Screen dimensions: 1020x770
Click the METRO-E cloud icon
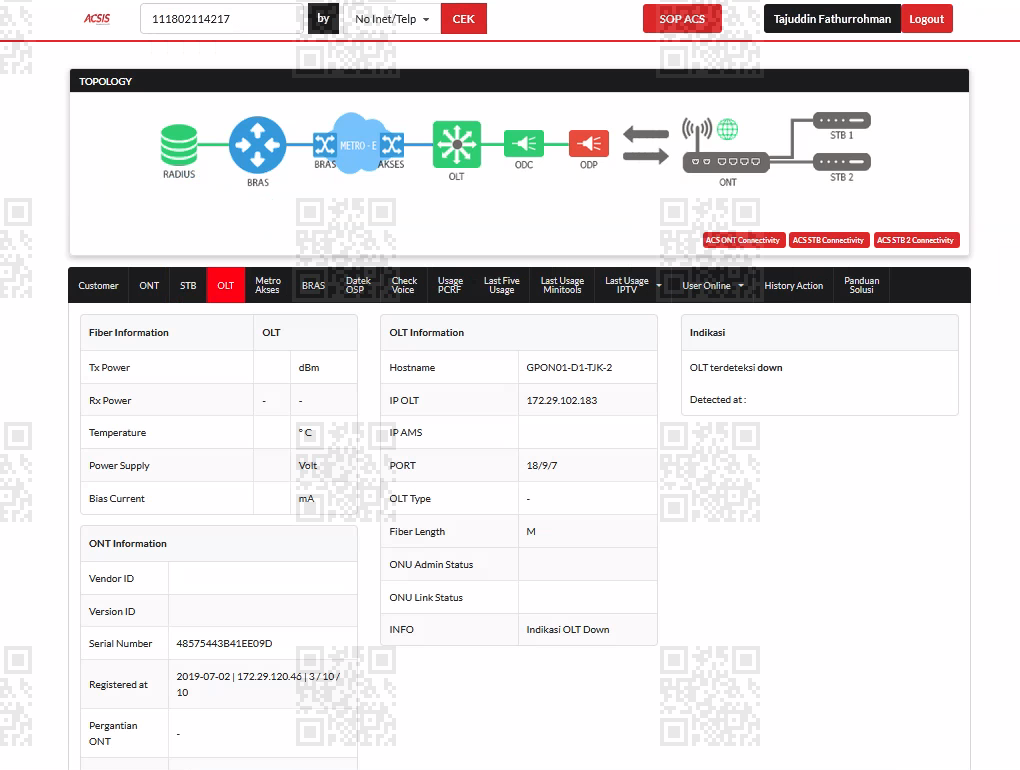[x=357, y=144]
